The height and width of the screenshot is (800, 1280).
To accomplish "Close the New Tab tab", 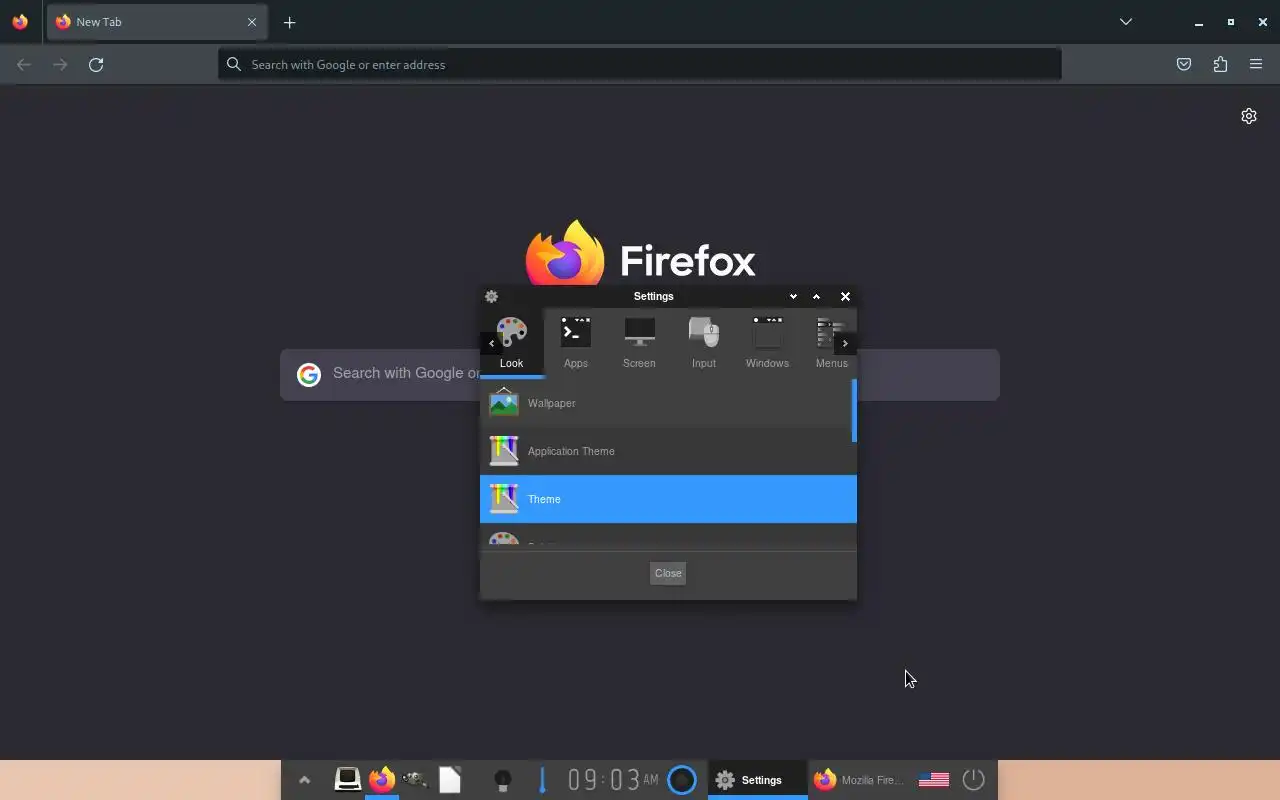I will coord(252,22).
